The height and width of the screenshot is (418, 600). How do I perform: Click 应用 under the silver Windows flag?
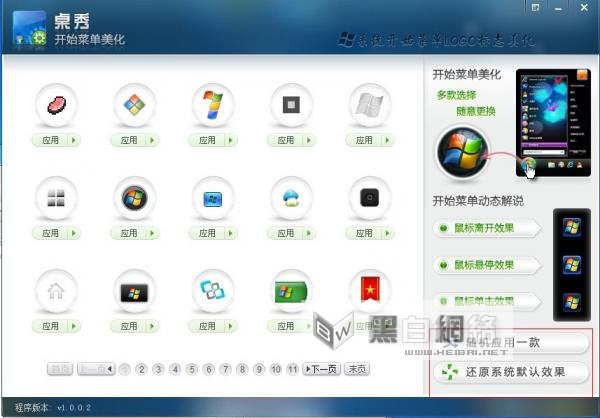364,140
